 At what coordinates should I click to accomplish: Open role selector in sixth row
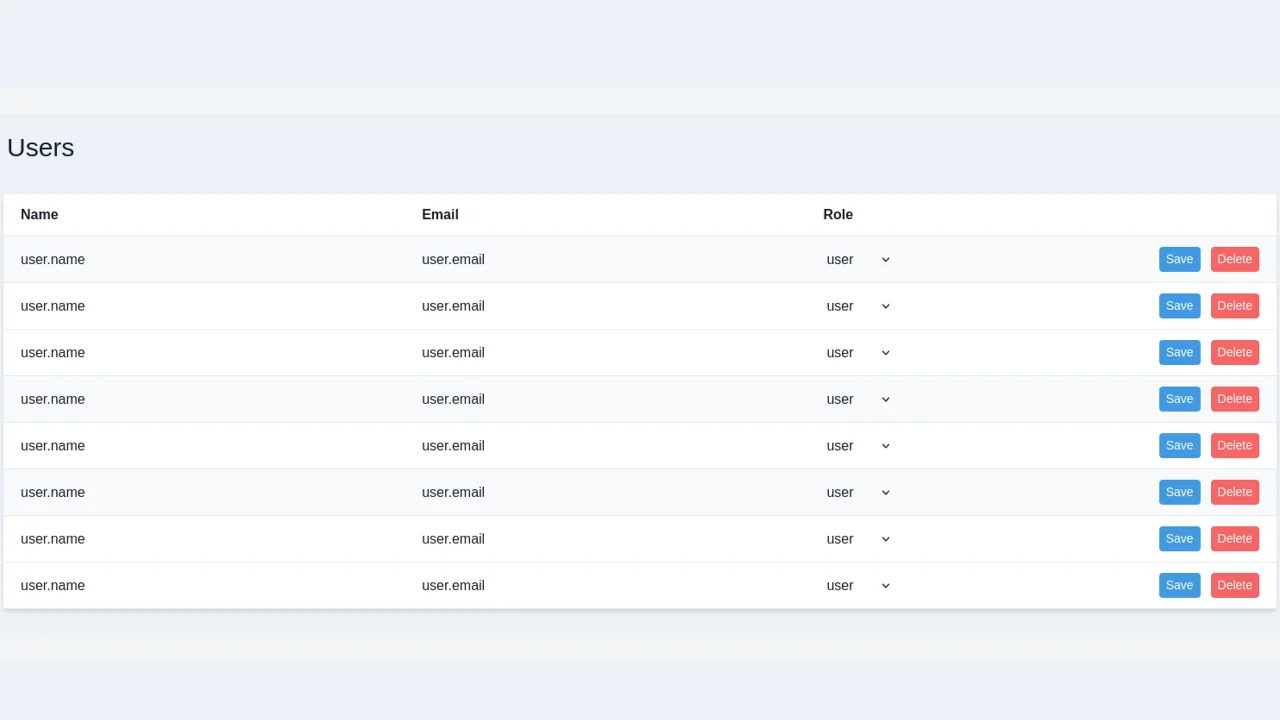coord(858,492)
